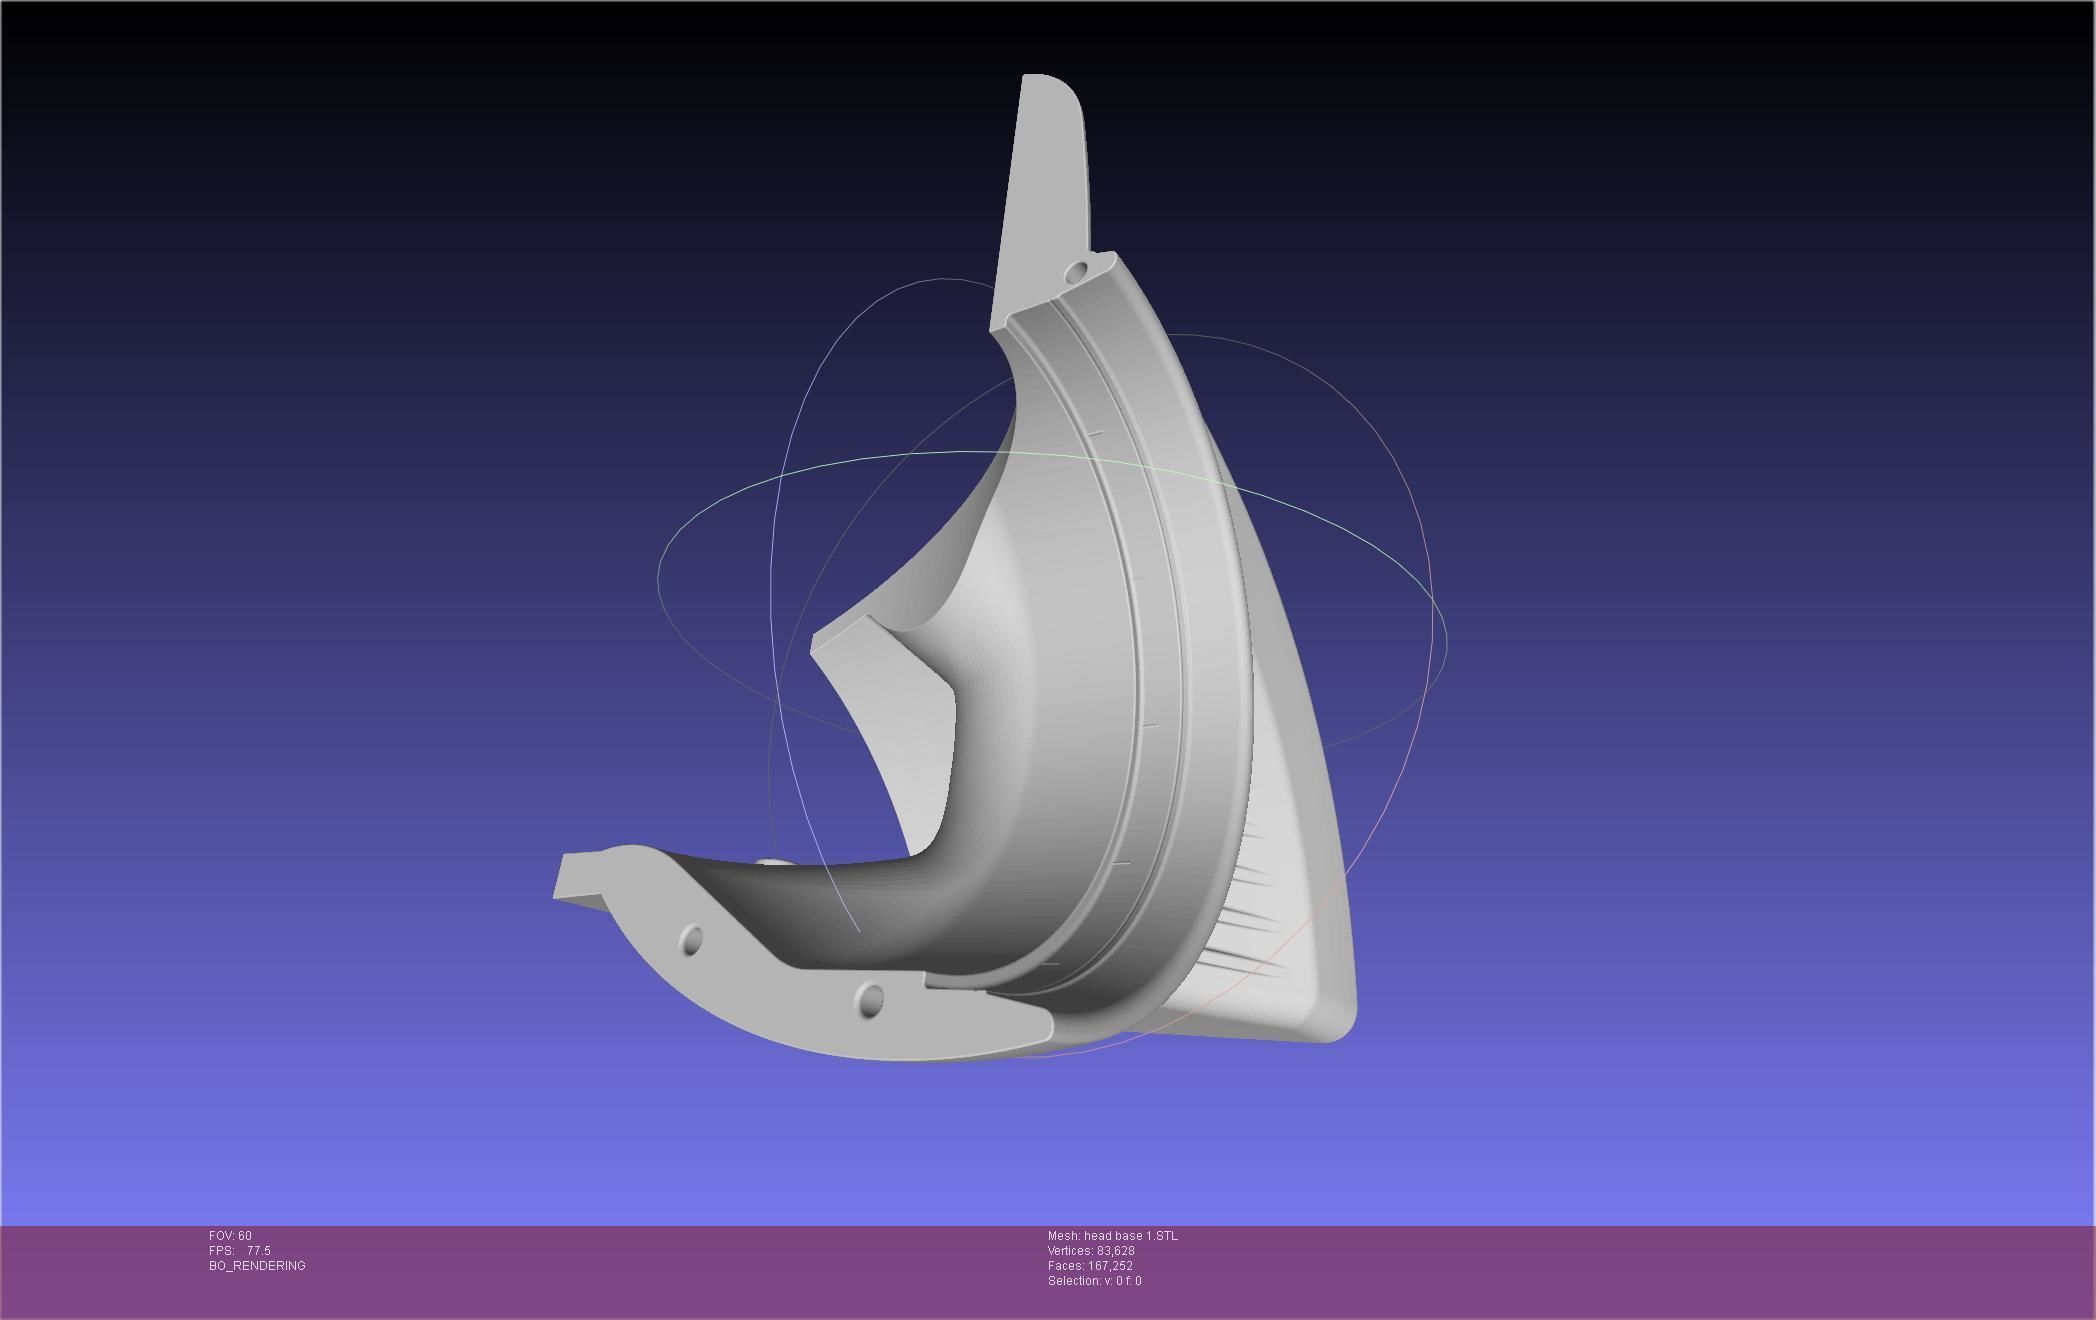Click the 'Mesh: head base 1.STL' text
2096x1320 pixels.
point(1113,1236)
